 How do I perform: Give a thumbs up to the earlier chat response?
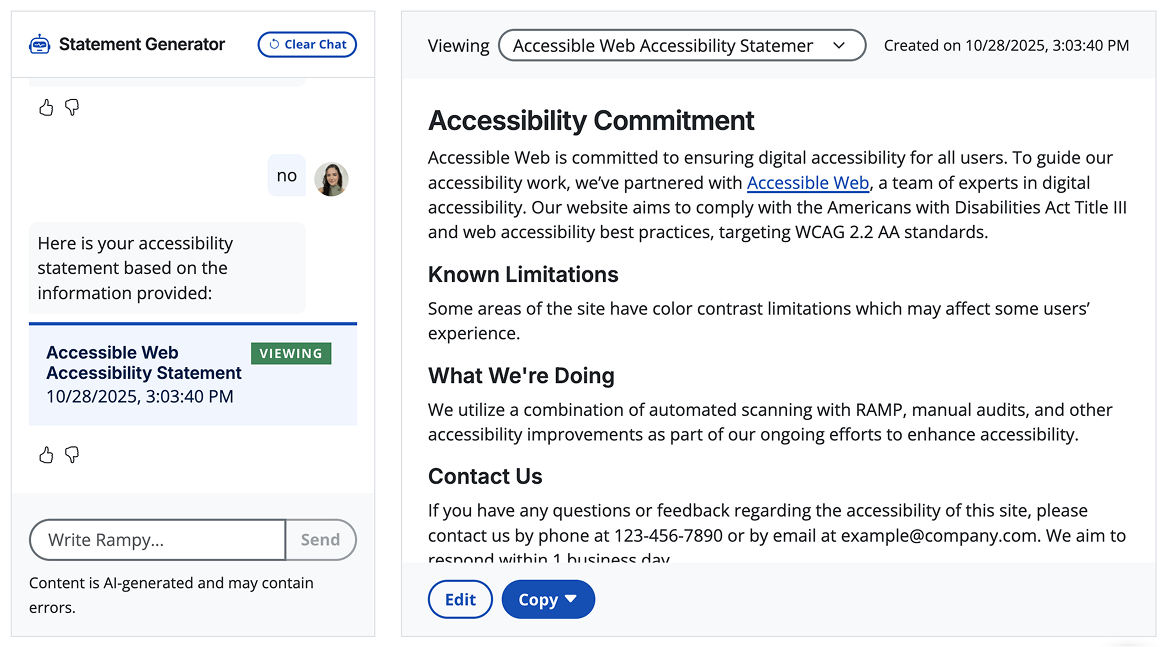46,107
